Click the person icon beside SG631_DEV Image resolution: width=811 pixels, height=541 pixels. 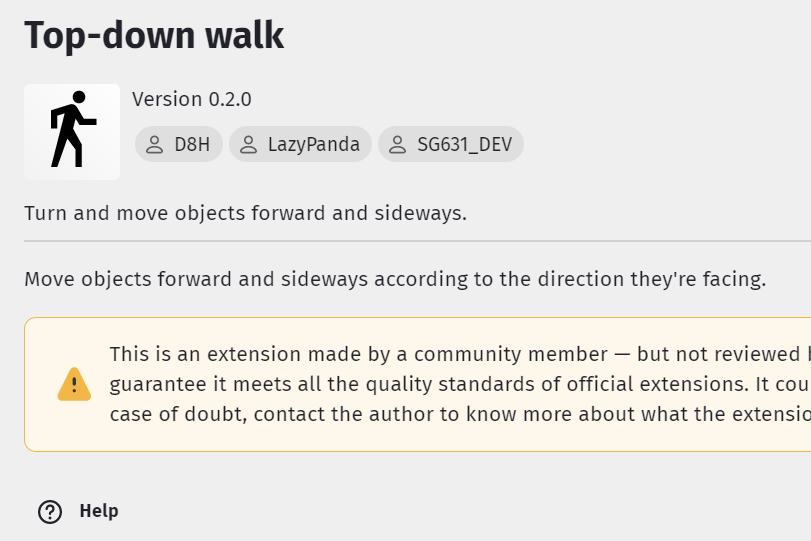point(398,145)
